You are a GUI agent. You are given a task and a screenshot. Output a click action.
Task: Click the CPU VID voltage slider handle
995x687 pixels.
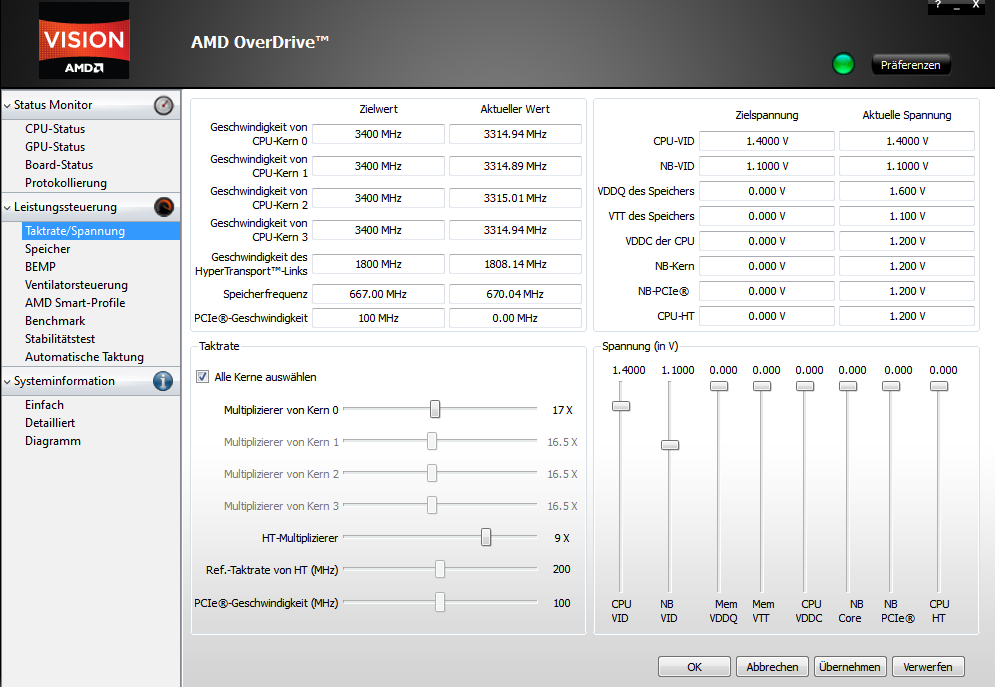[x=621, y=406]
